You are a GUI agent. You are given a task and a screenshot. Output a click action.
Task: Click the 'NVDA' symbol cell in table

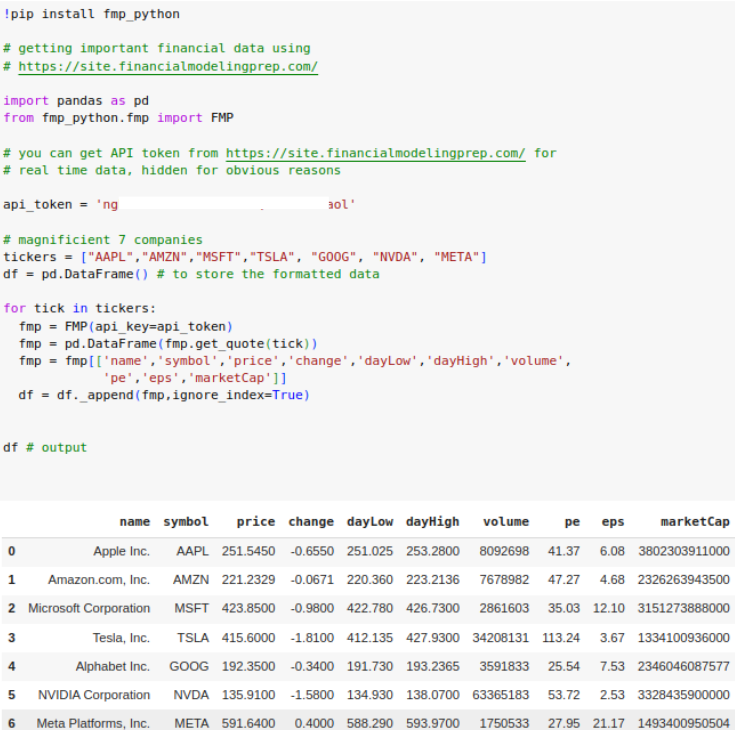pyautogui.click(x=191, y=695)
